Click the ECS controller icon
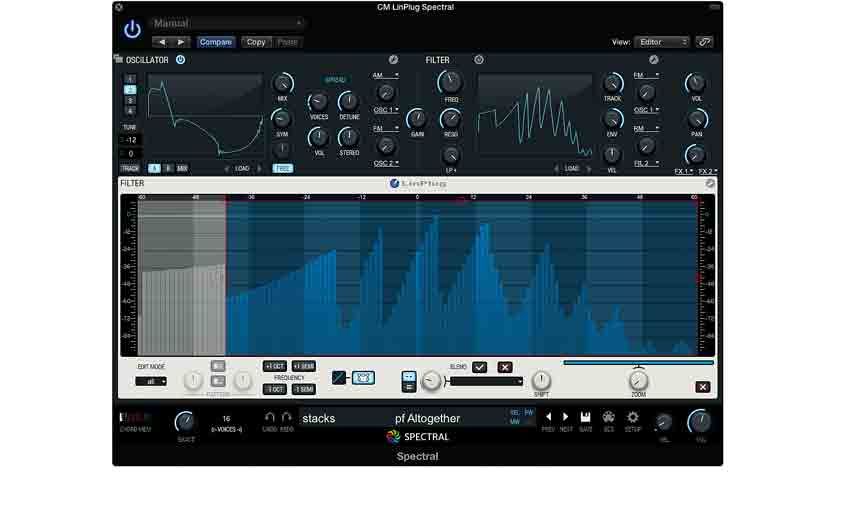850x505 pixels. coord(608,417)
